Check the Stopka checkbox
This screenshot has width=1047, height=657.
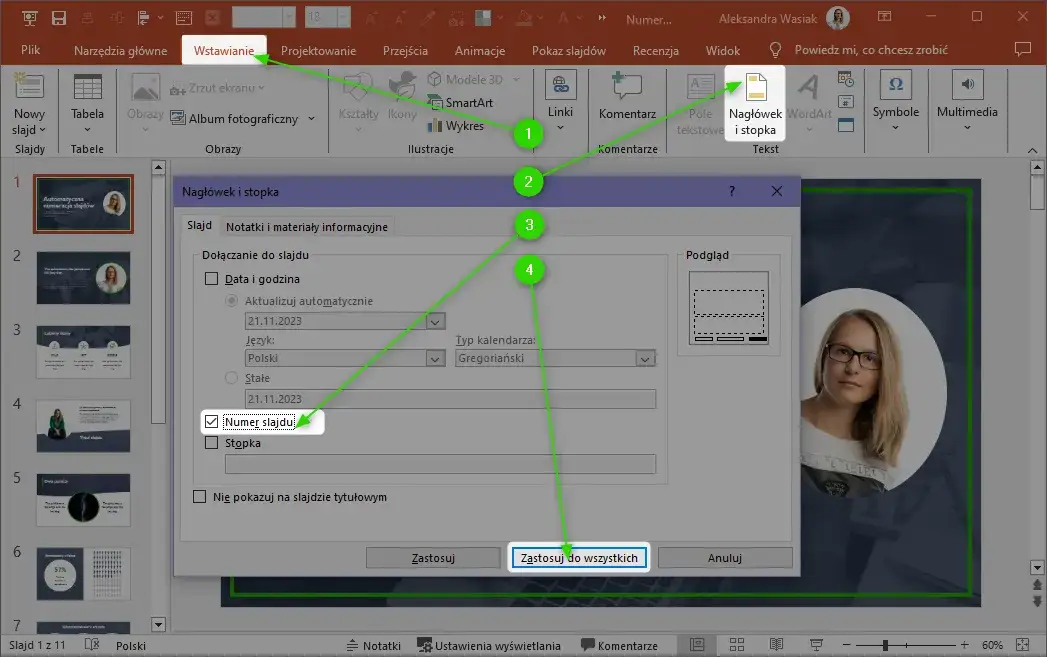212,442
